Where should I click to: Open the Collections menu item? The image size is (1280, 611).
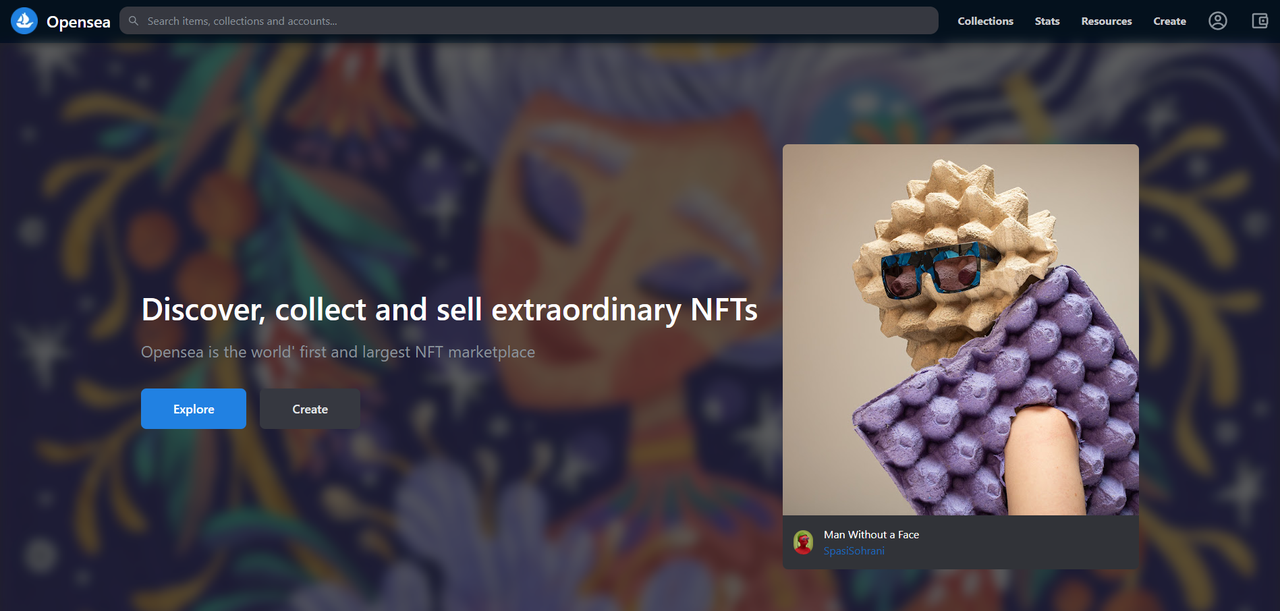point(985,21)
